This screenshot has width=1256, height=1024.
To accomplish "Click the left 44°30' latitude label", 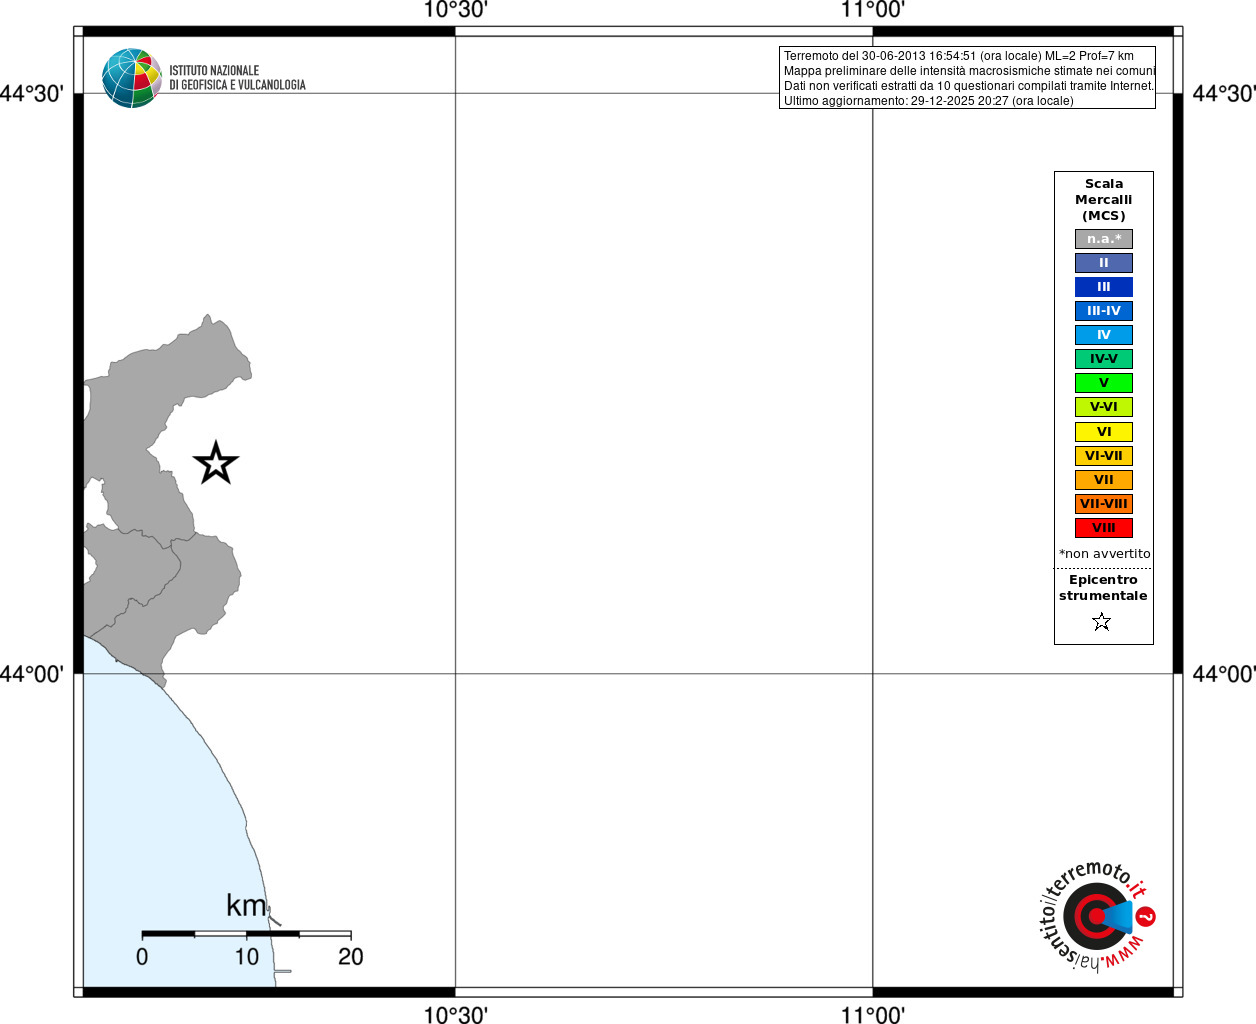I will click(x=32, y=94).
